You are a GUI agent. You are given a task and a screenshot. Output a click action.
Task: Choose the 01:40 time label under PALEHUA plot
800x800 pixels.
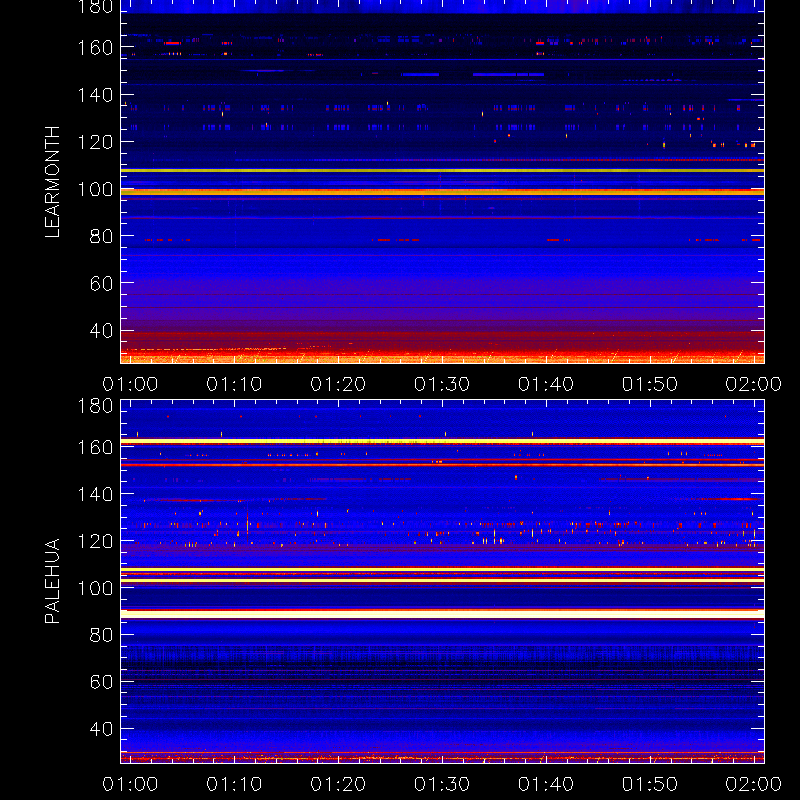pos(546,784)
